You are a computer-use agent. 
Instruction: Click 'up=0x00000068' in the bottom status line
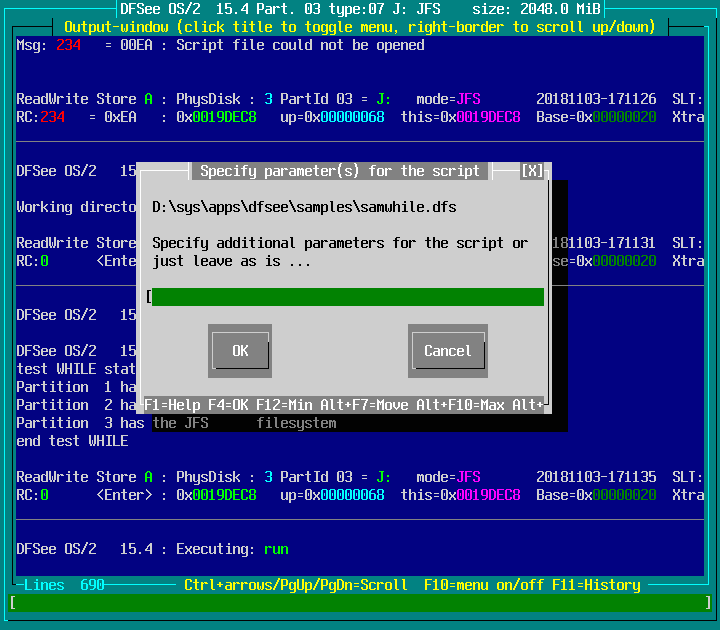pos(332,495)
